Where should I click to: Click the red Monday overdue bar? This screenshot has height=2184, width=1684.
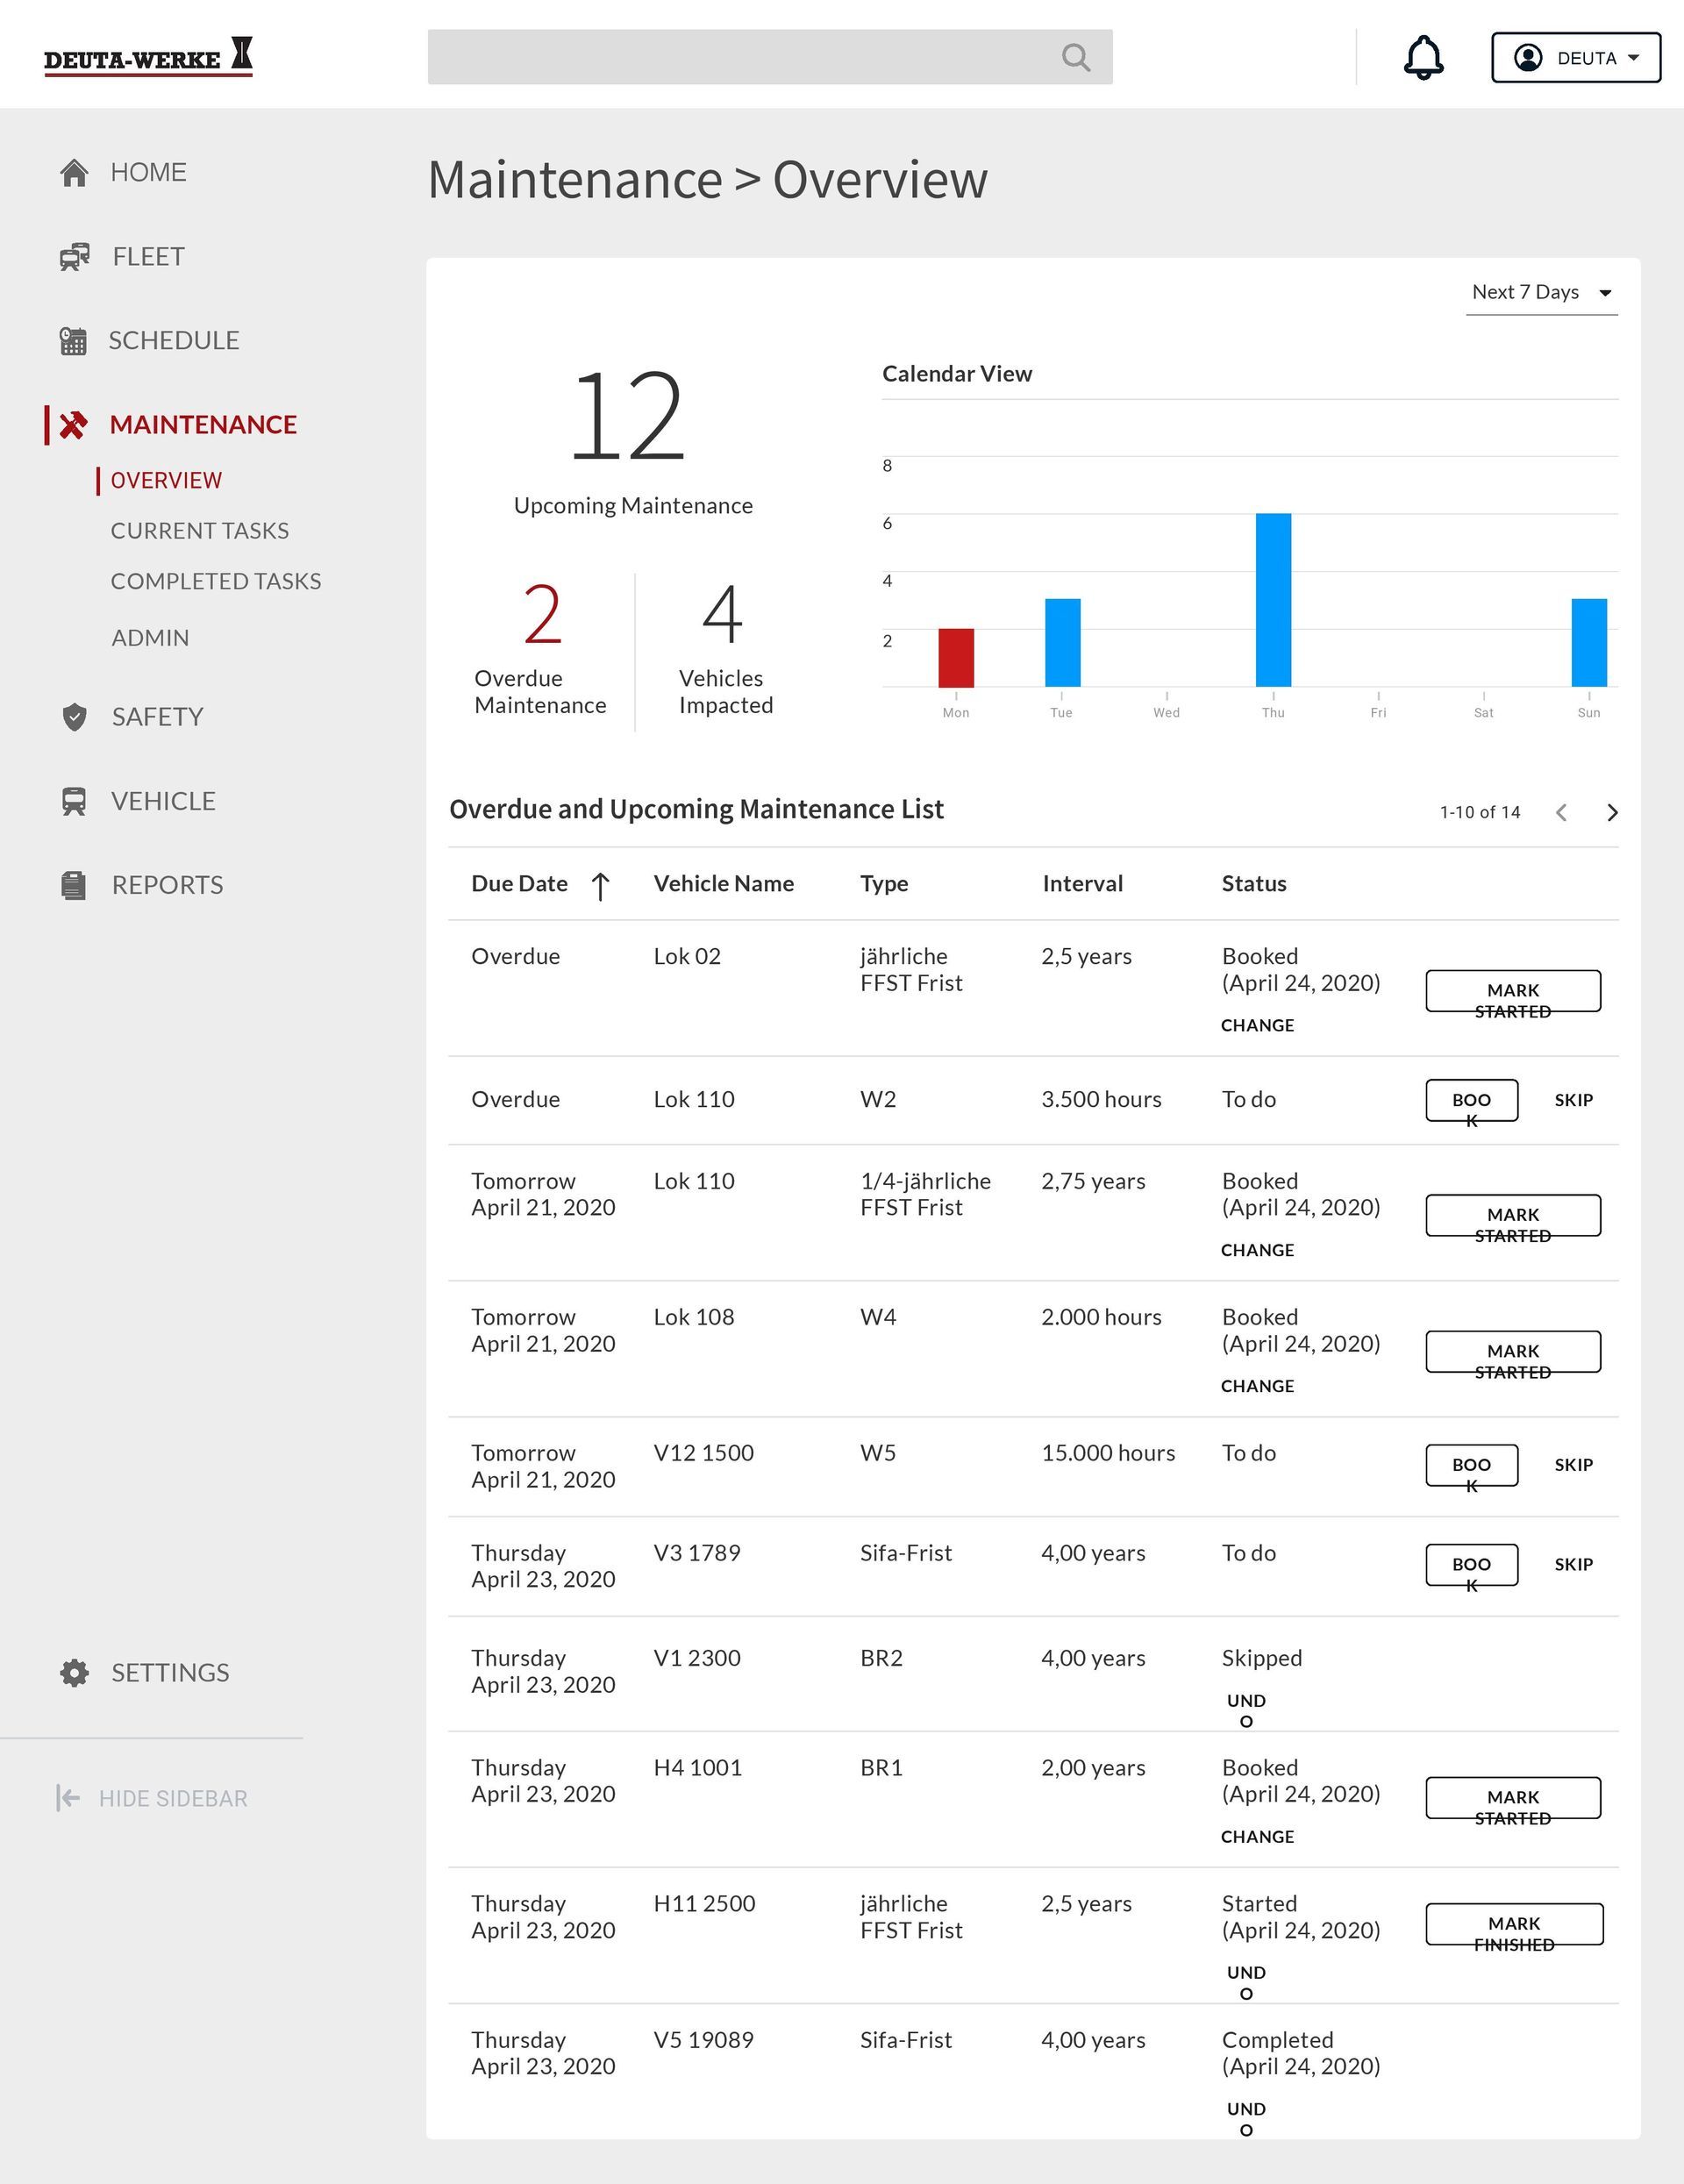click(955, 657)
